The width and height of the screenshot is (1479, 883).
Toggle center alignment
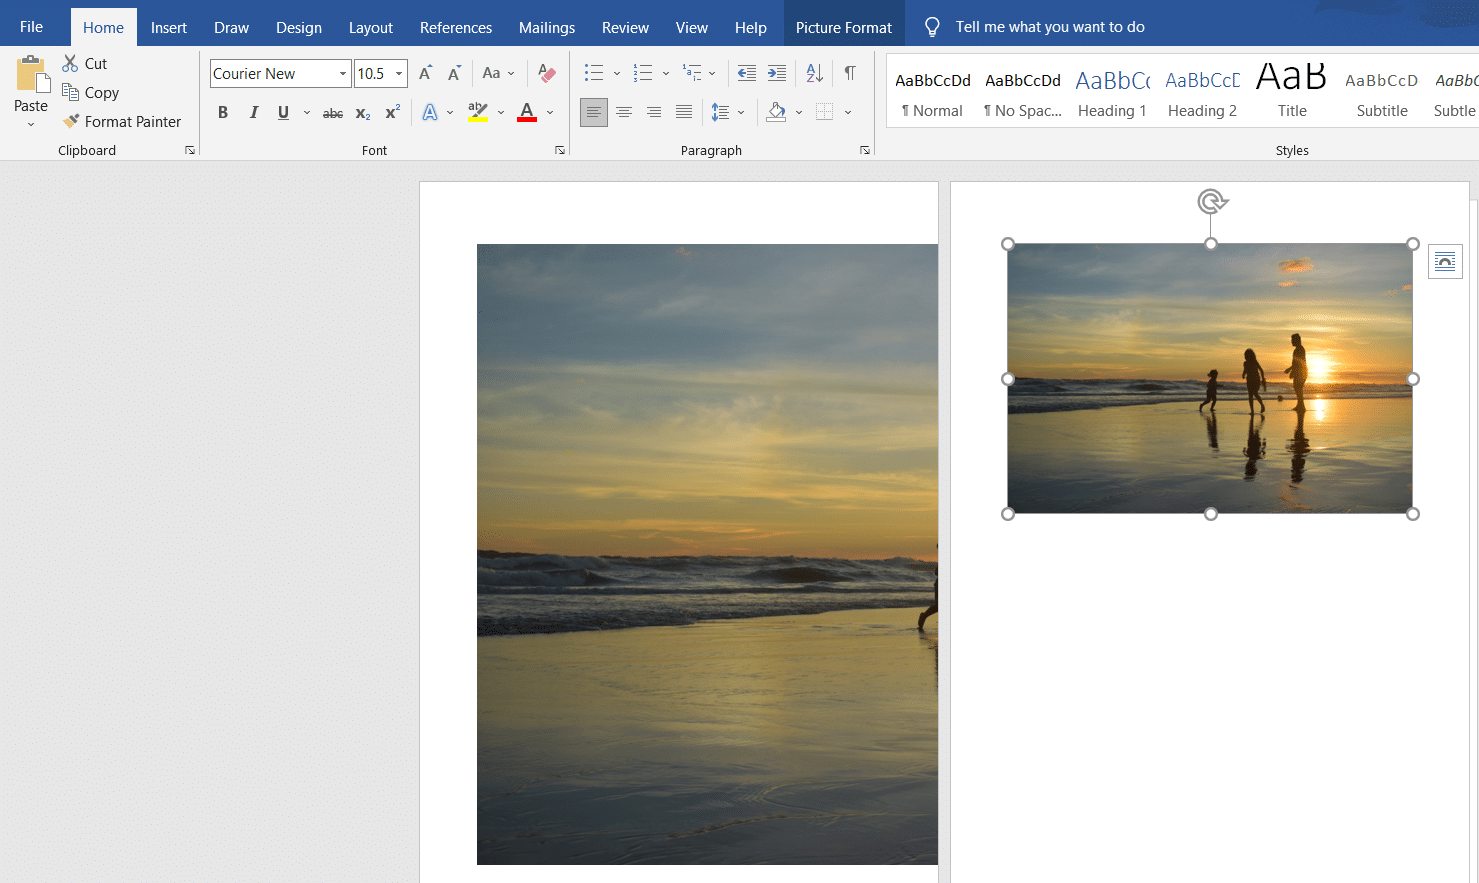pos(624,112)
